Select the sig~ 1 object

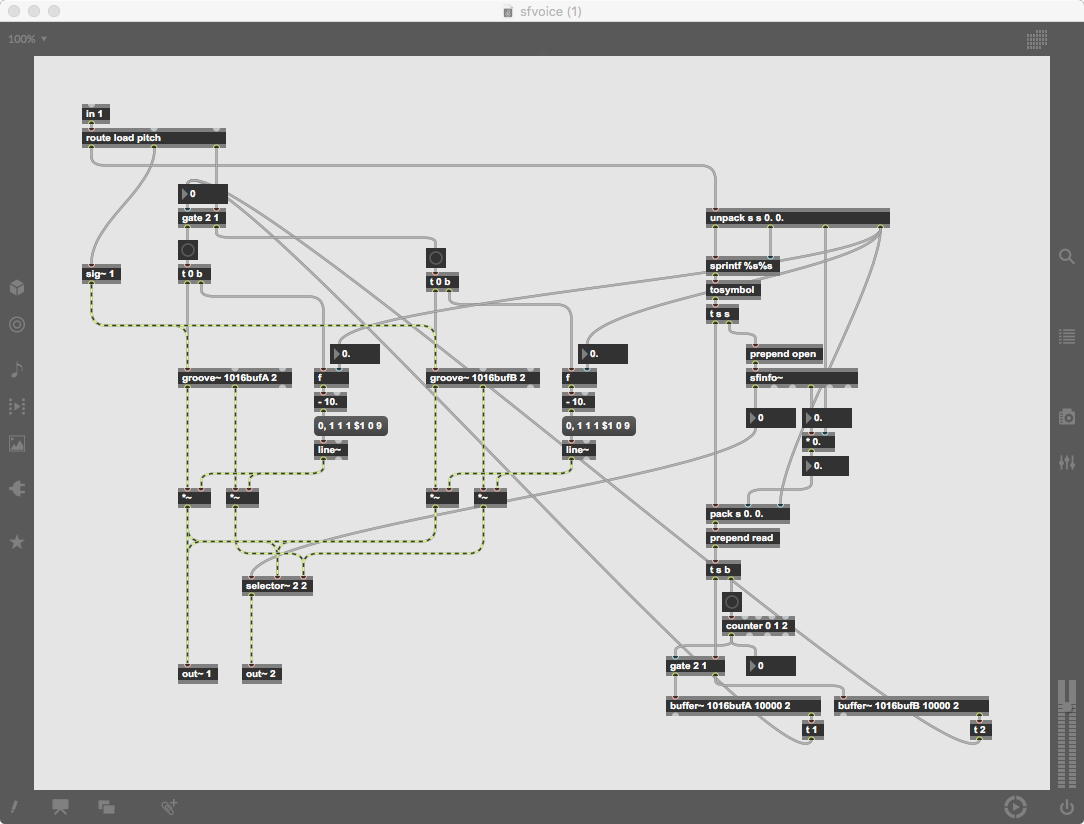pyautogui.click(x=101, y=274)
